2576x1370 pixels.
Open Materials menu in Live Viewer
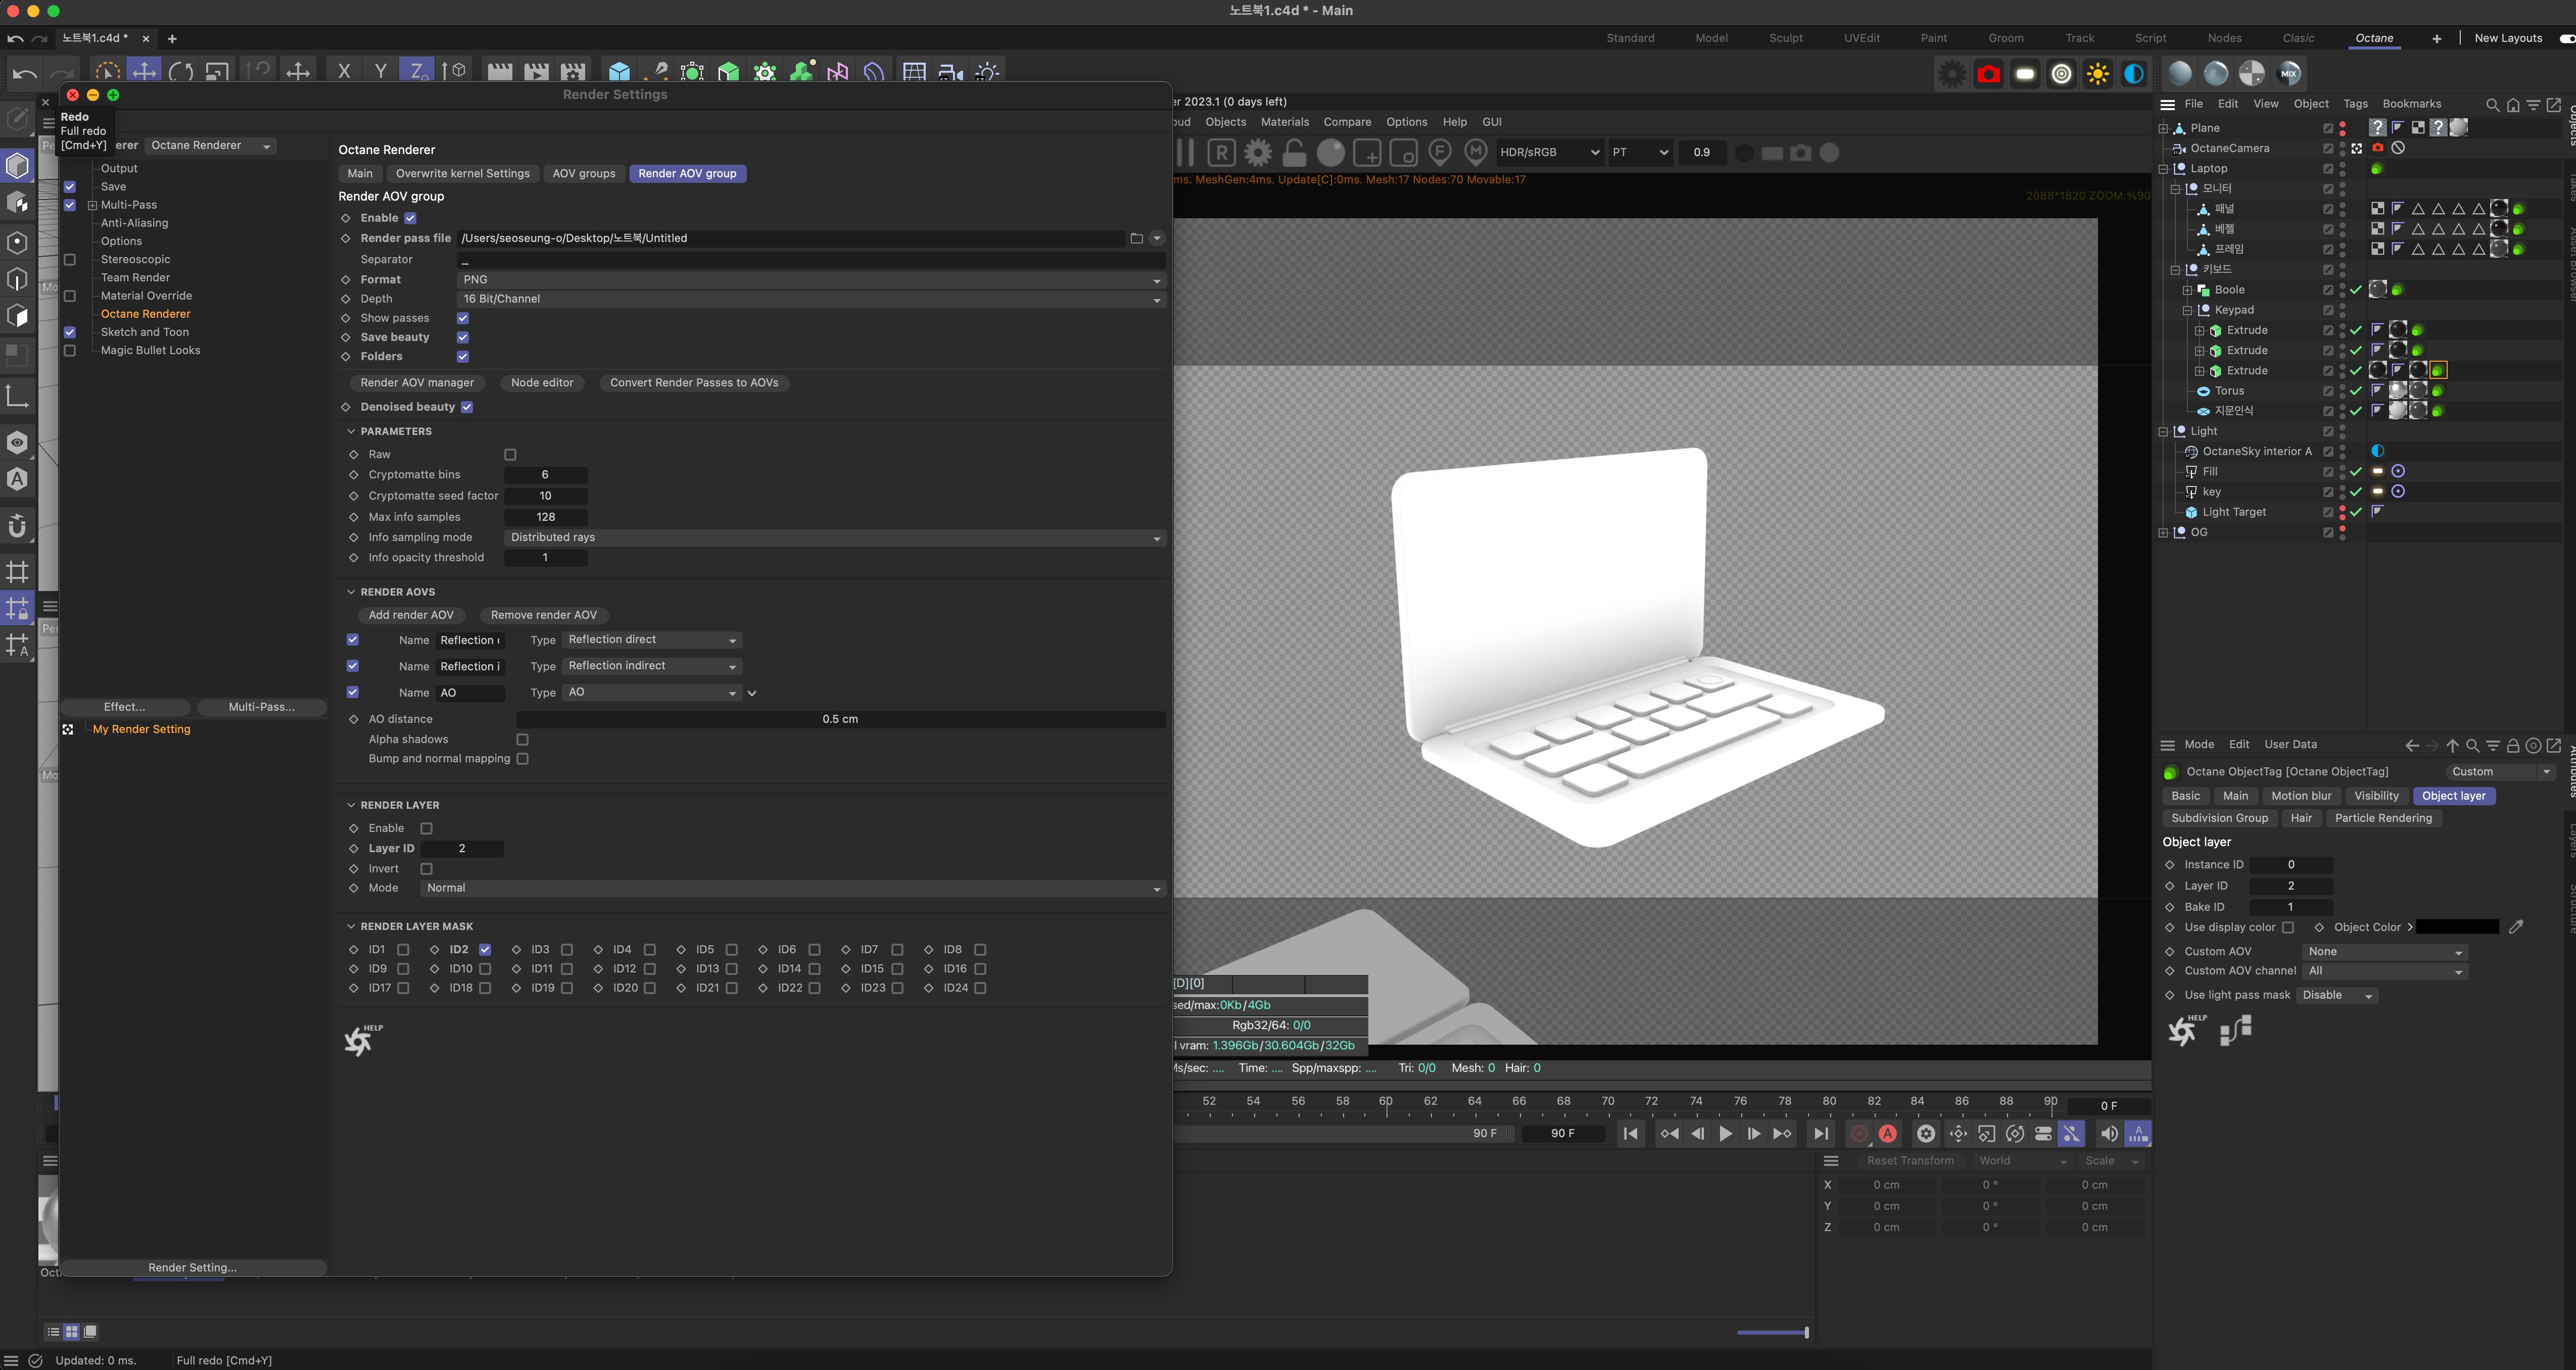(x=1285, y=122)
